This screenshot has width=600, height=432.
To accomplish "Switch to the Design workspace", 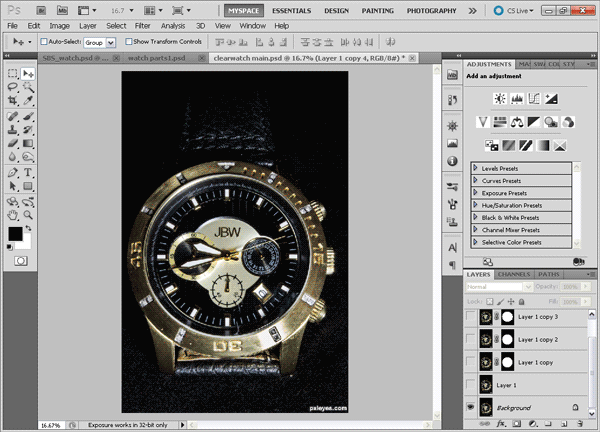I will click(x=336, y=11).
